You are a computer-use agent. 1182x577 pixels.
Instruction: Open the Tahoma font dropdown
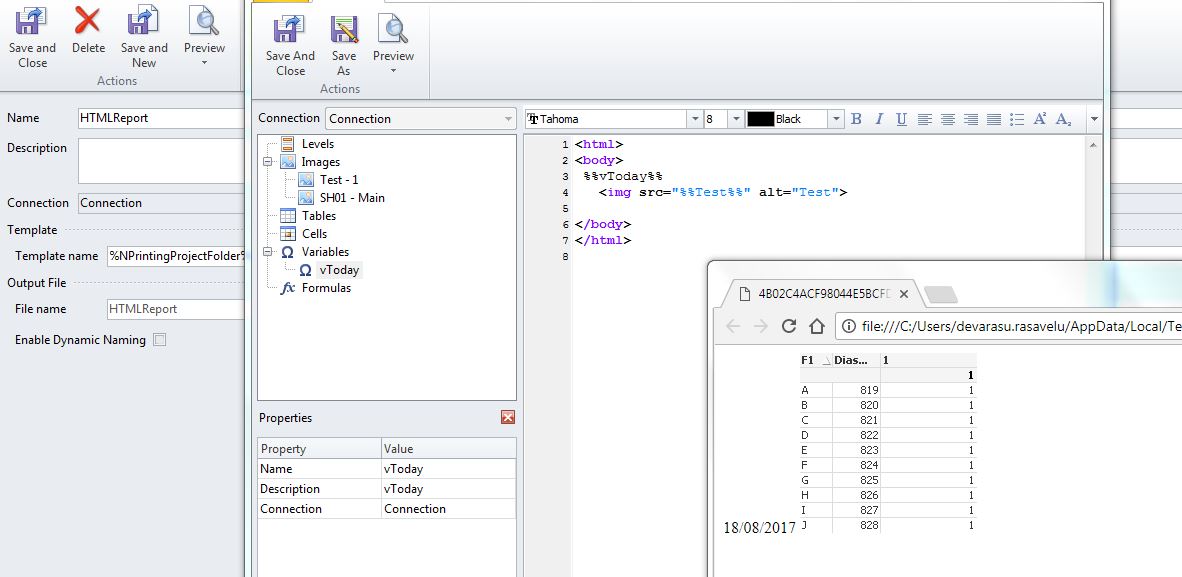(694, 119)
